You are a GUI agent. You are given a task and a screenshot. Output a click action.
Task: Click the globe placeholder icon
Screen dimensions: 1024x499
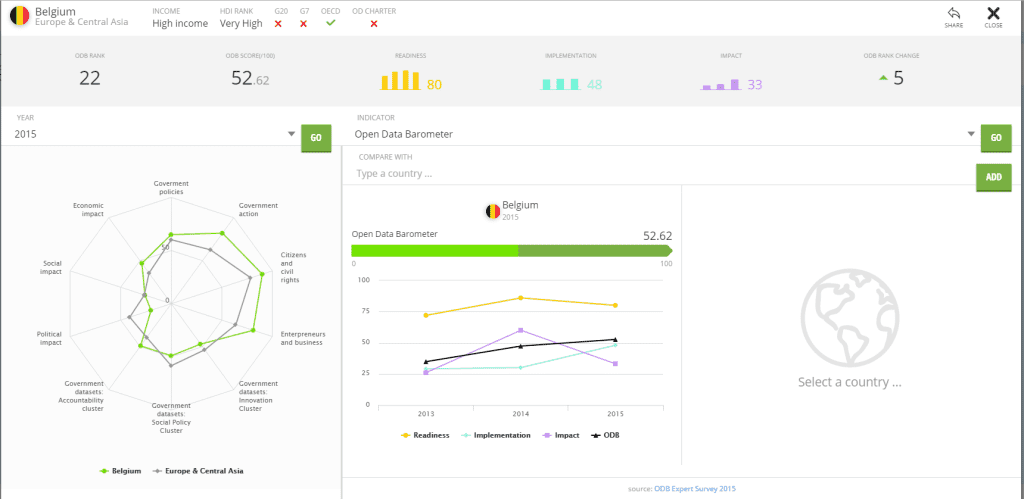point(849,315)
